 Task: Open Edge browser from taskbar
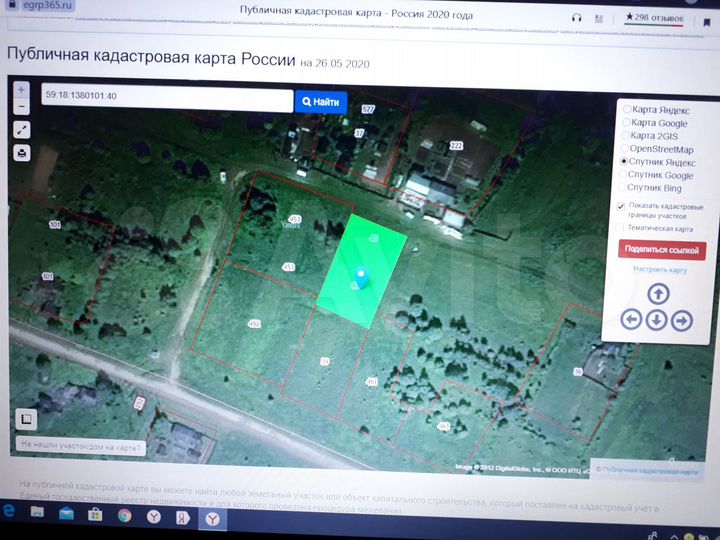(x=8, y=510)
